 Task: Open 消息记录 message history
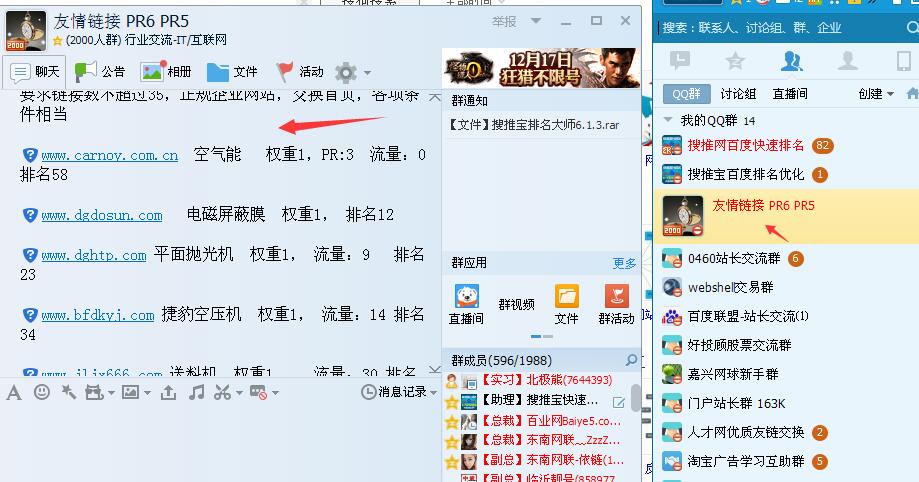[x=394, y=392]
